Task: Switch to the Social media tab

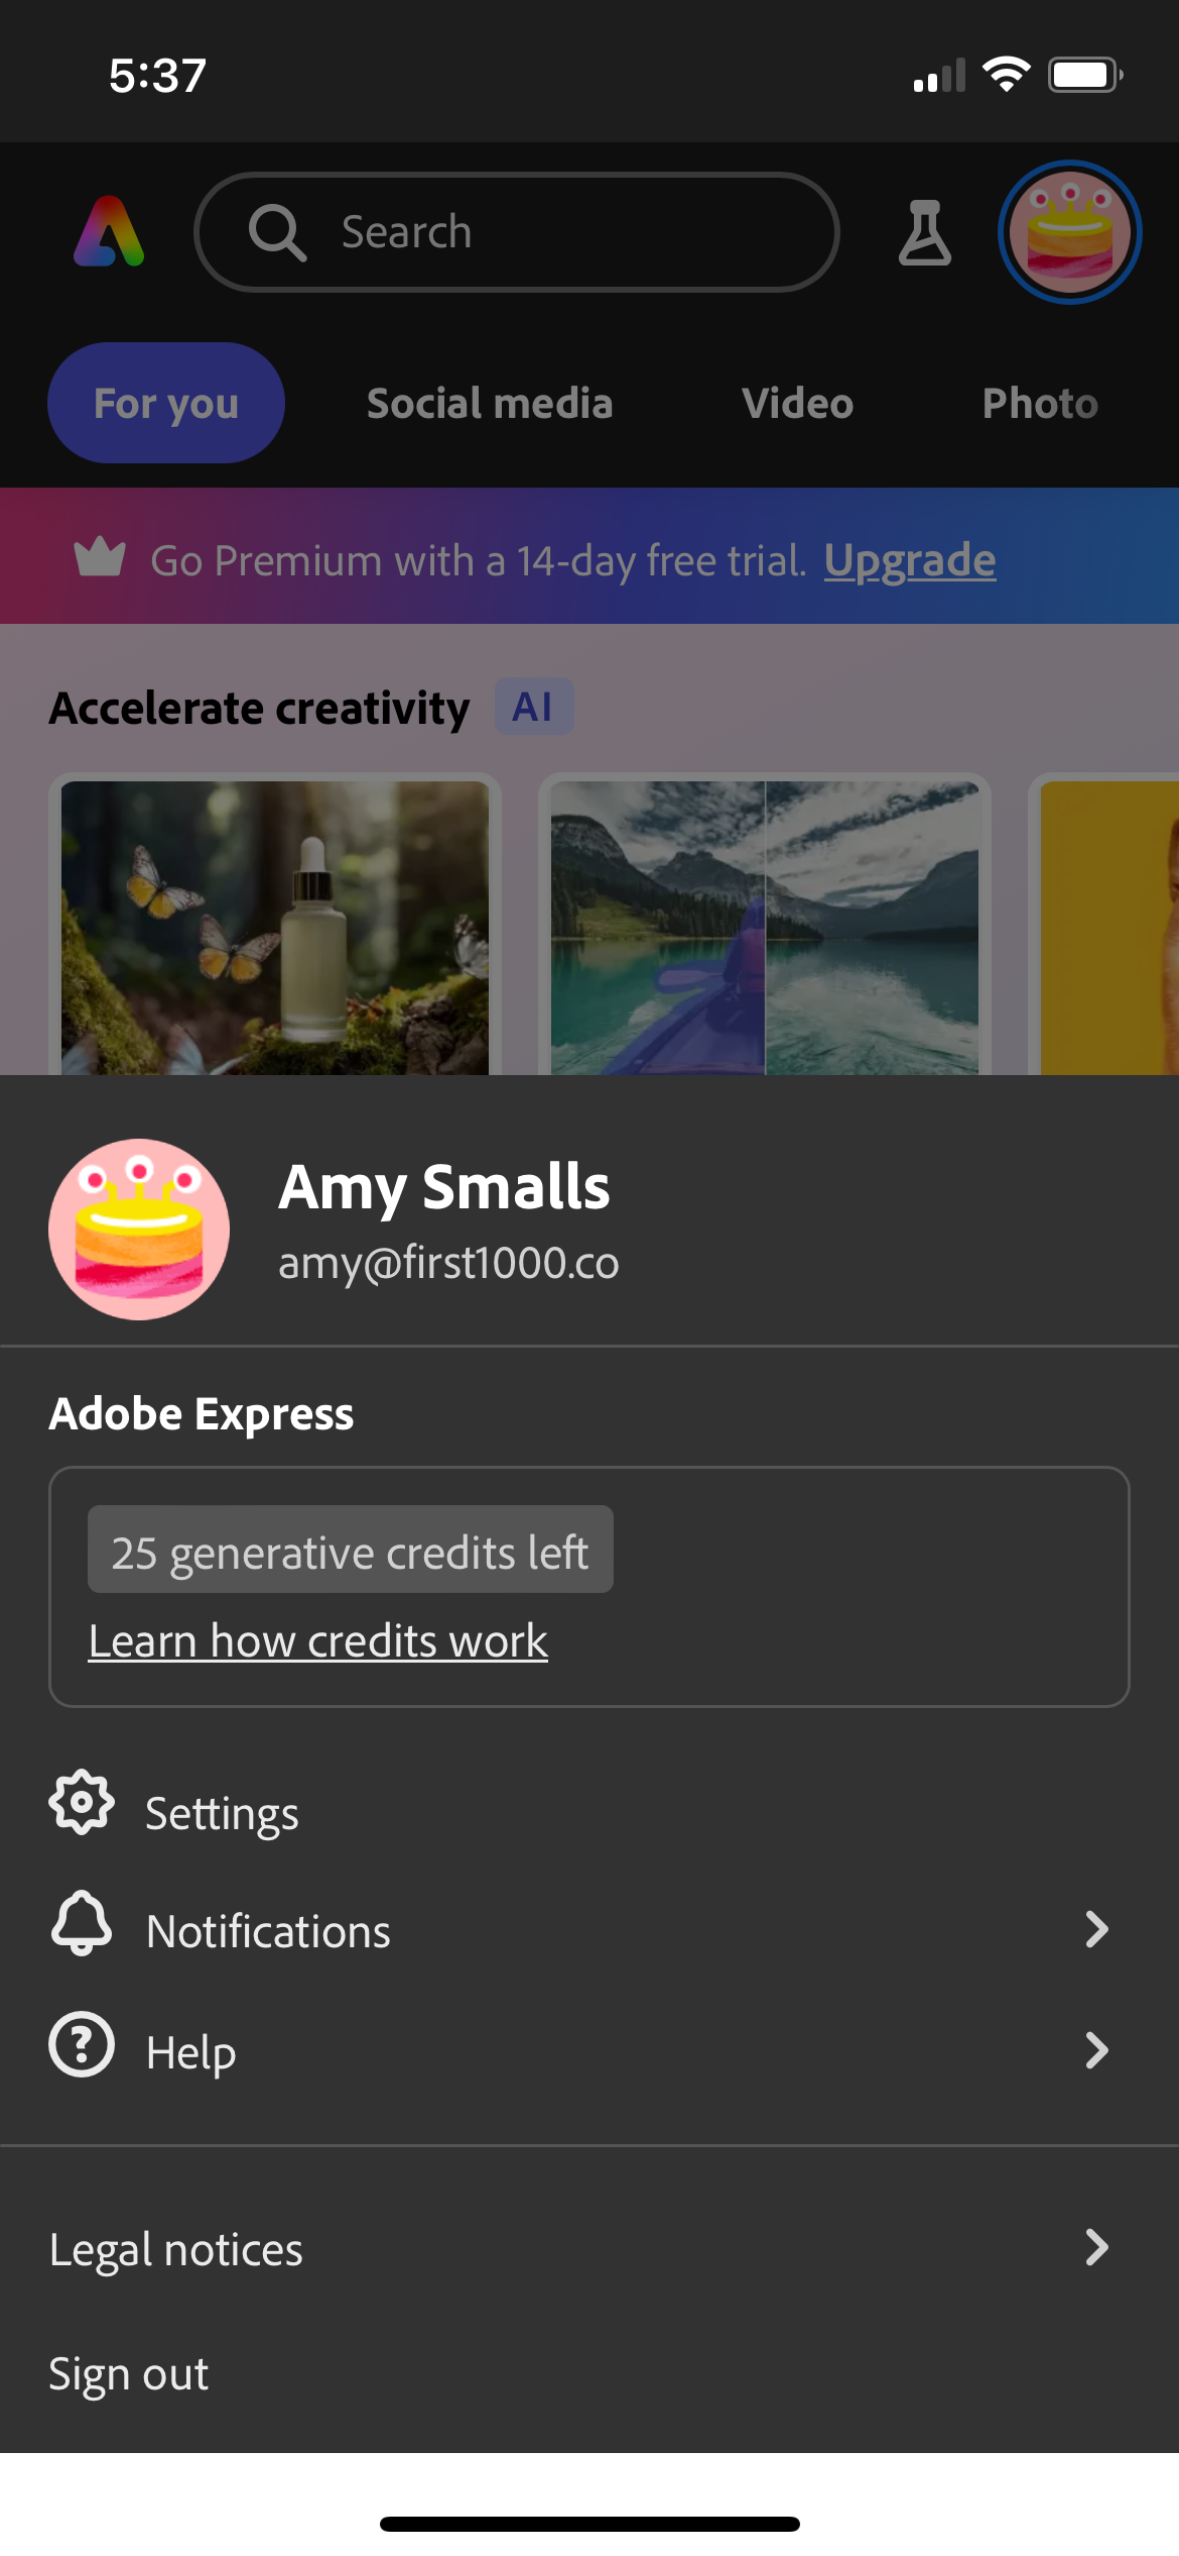Action: click(x=489, y=403)
